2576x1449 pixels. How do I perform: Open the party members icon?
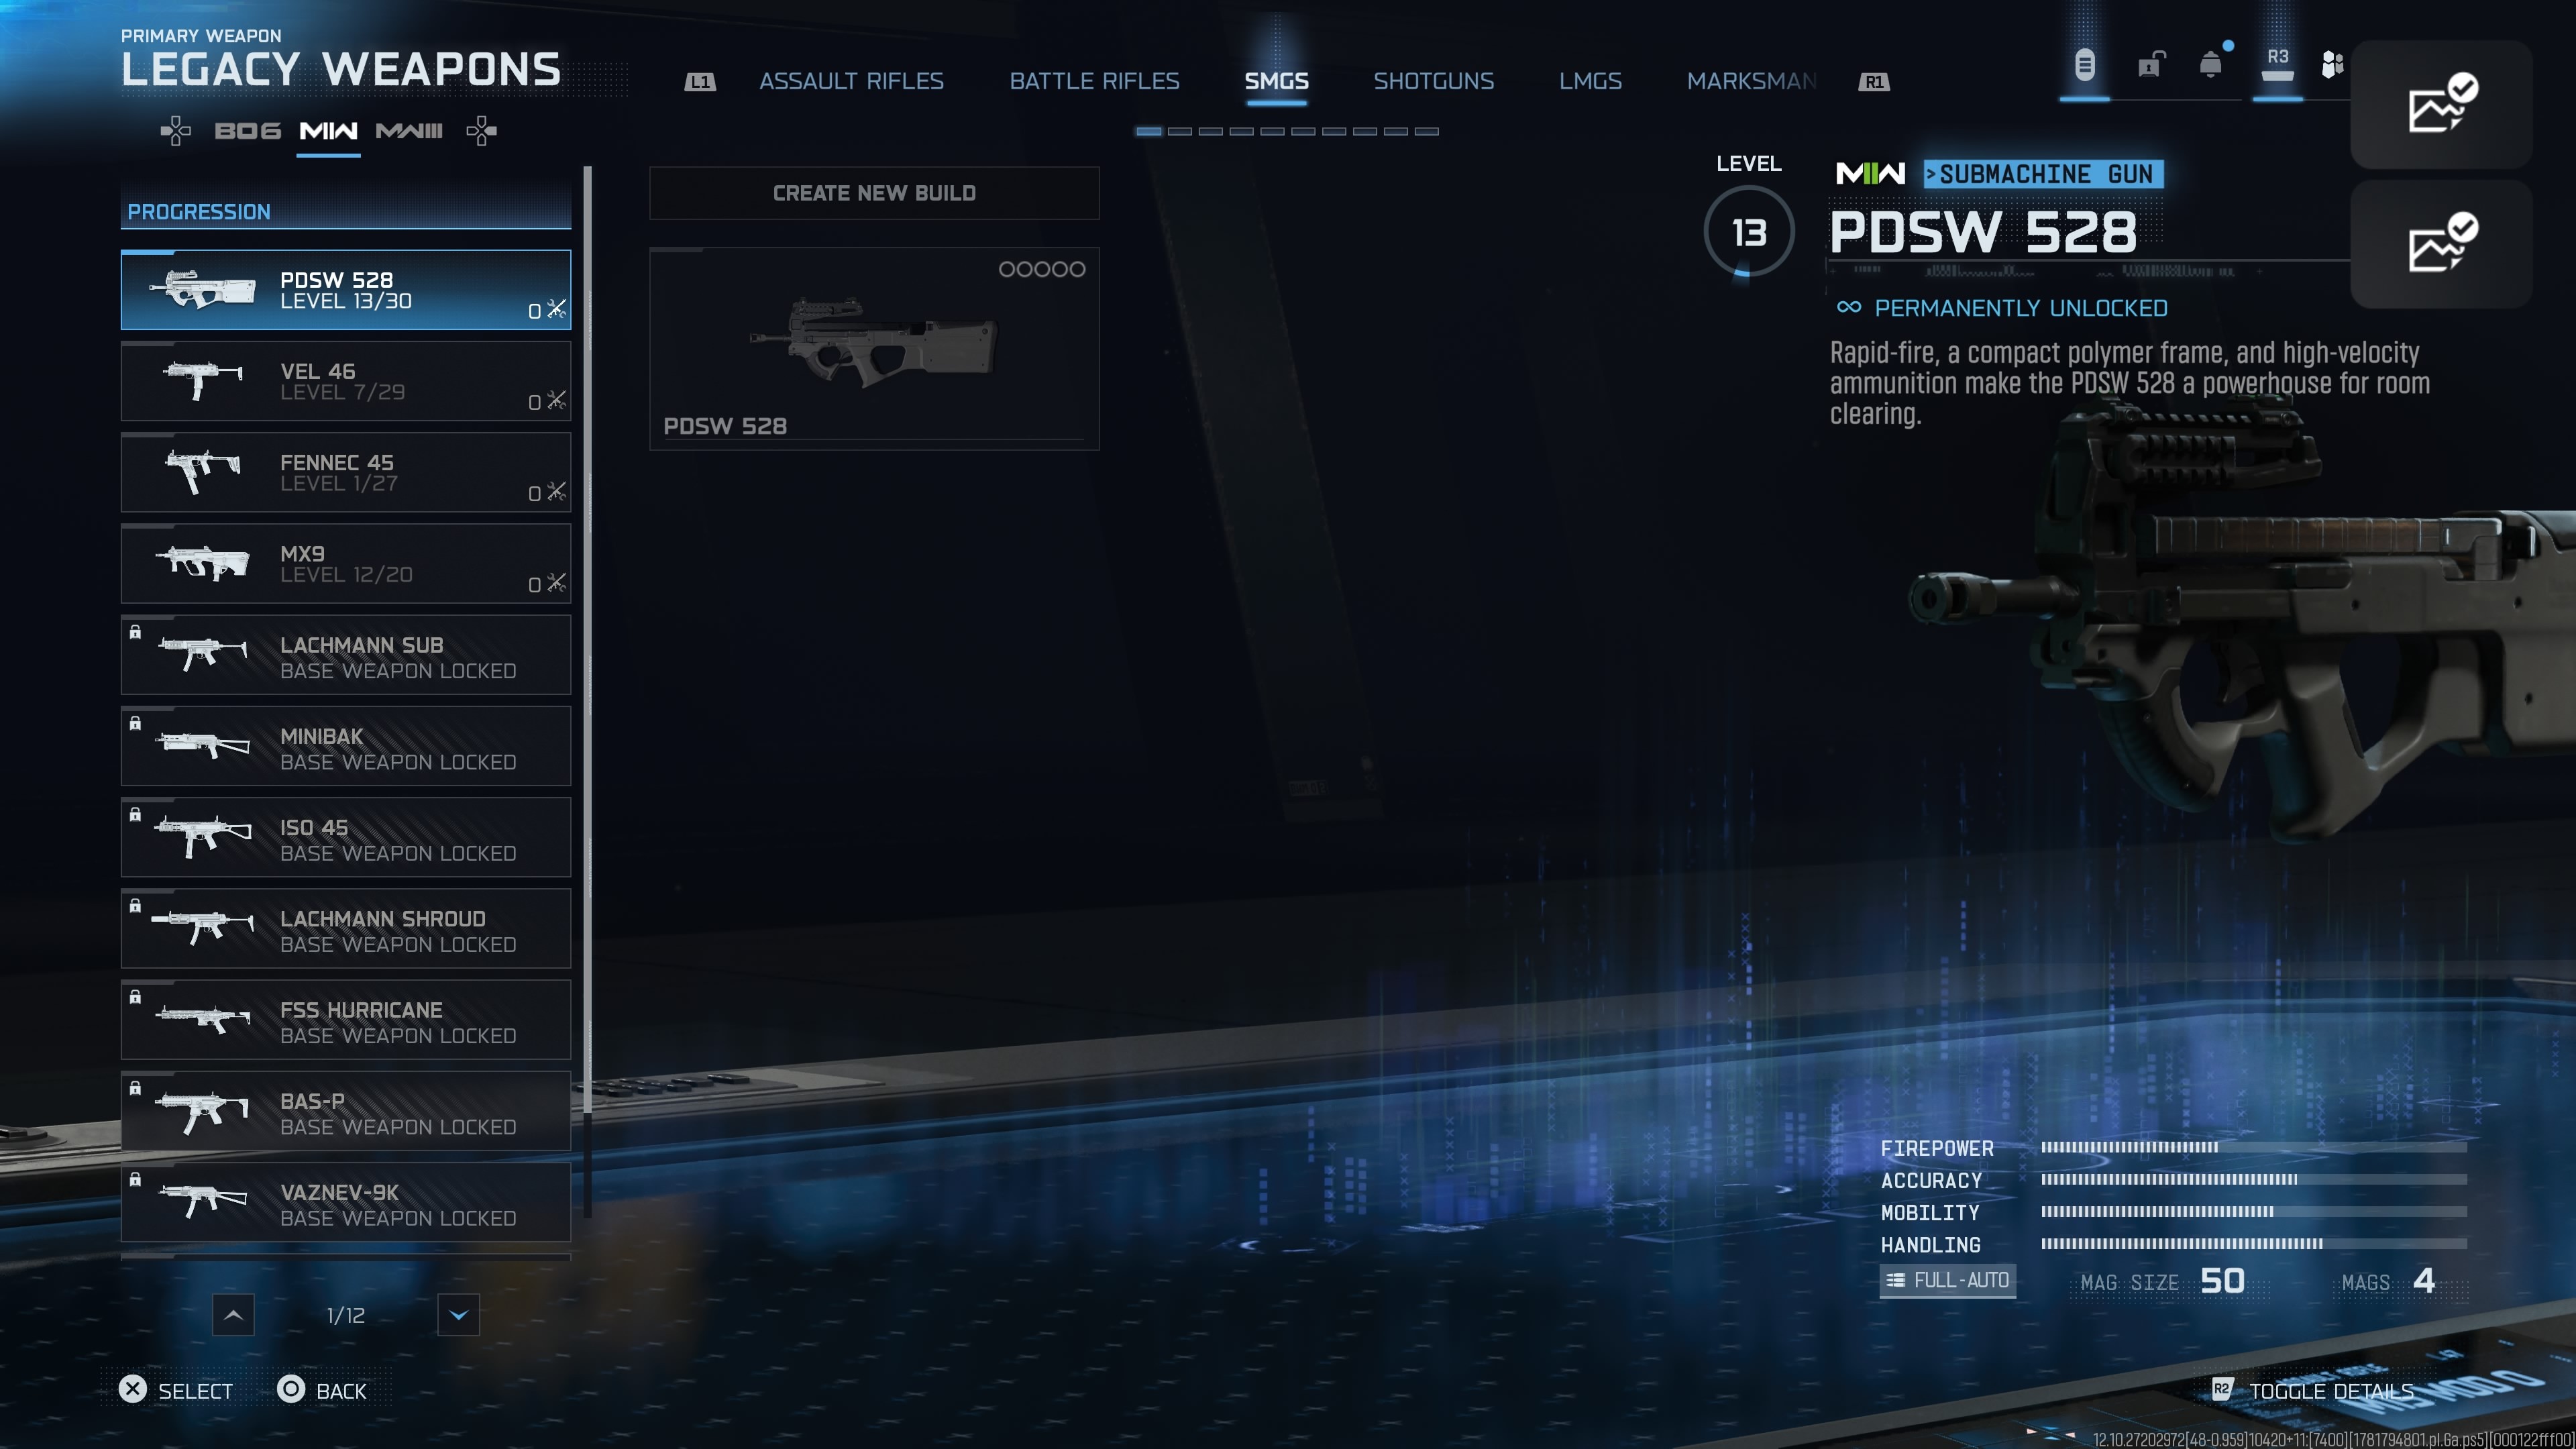click(x=2332, y=65)
